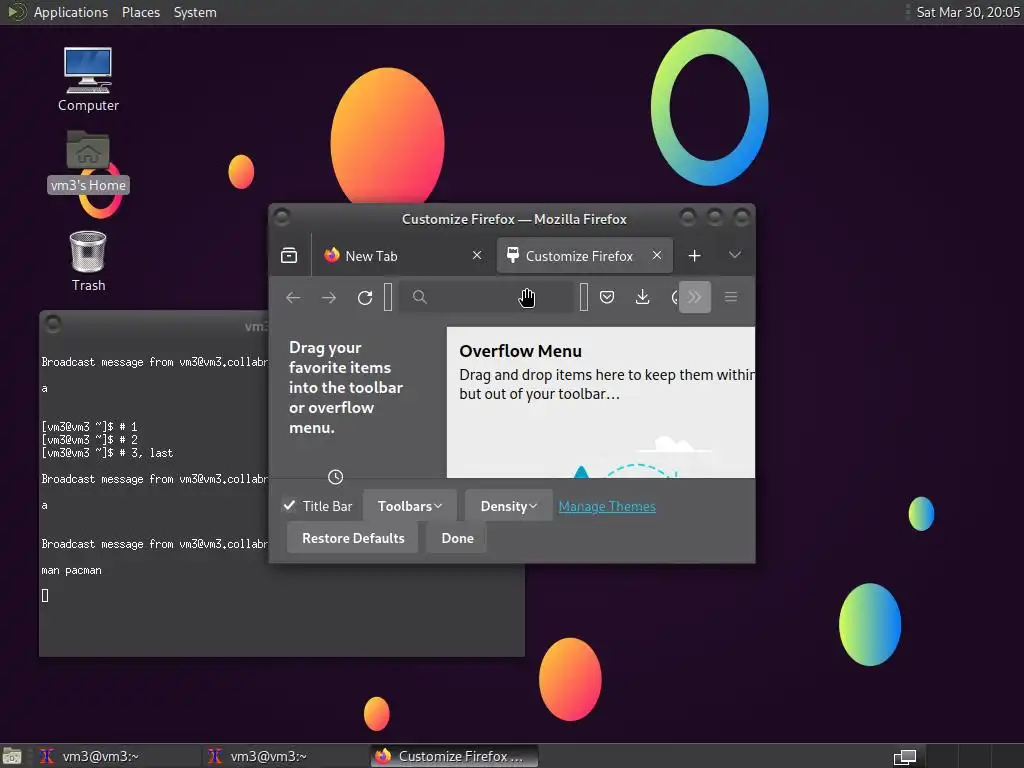
Task: Click the reload icon in Firefox toolbar
Action: [365, 298]
